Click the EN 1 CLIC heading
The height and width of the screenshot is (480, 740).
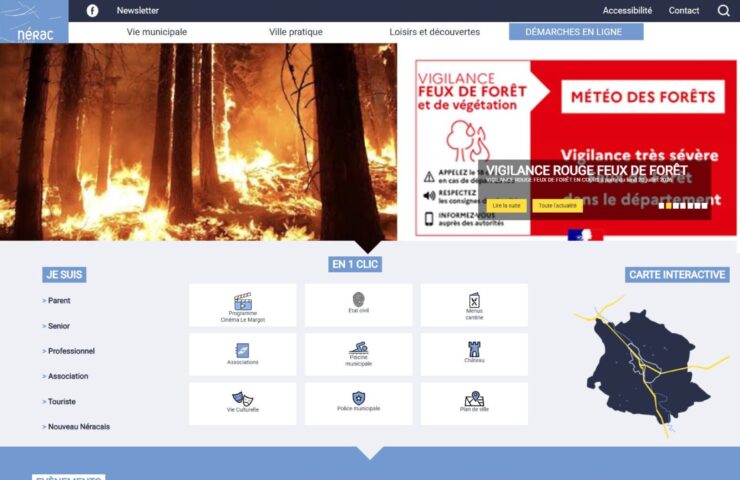pos(355,264)
